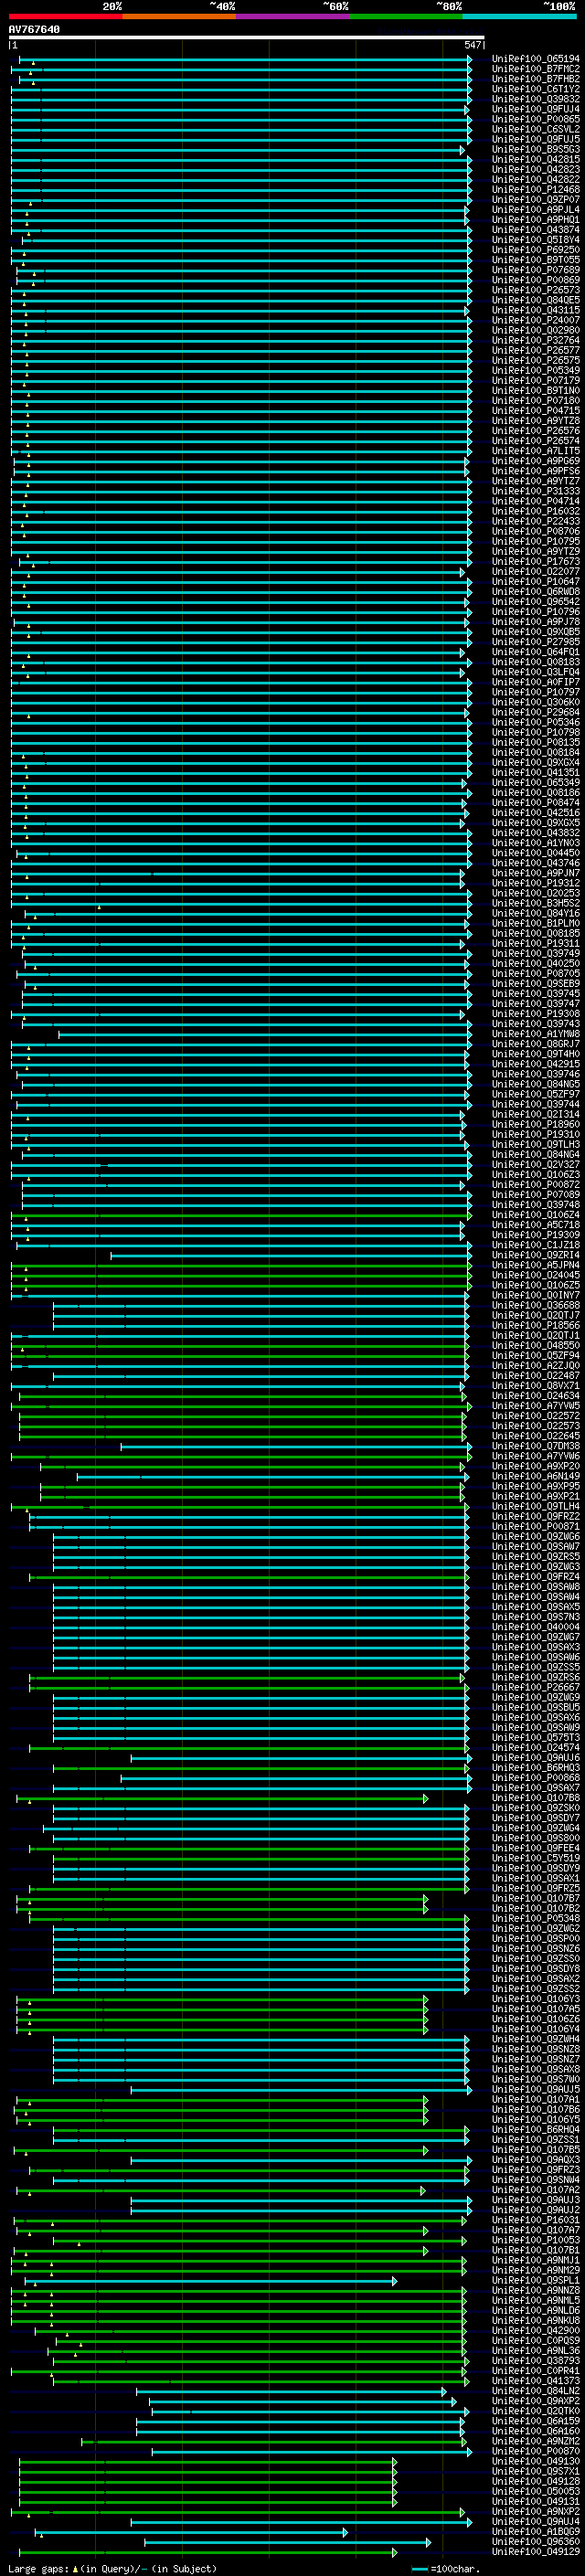Open the UniRef100_P00871 entry
This screenshot has width=585, height=2576.
pos(536,1527)
